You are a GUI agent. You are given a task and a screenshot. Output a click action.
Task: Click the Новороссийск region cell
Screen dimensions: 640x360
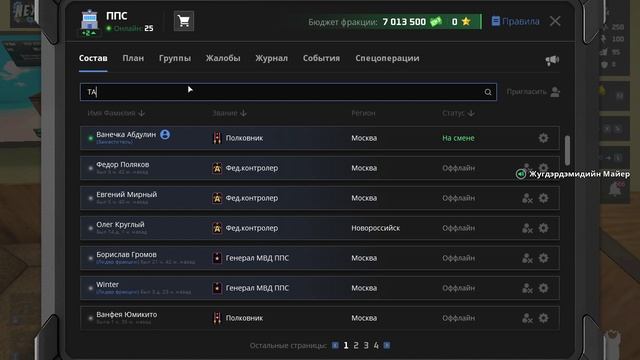(376, 228)
